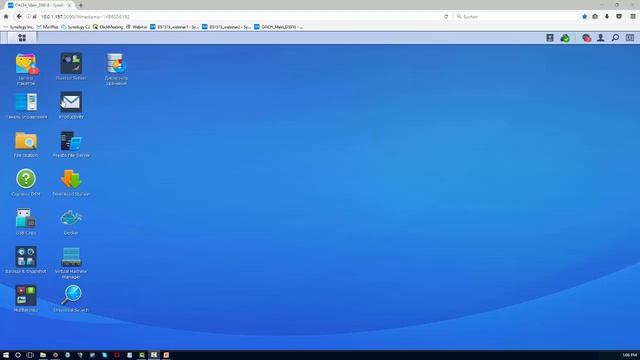This screenshot has width=640, height=360.
Task: Open the DSM Main Menu grid button
Action: 22,38
